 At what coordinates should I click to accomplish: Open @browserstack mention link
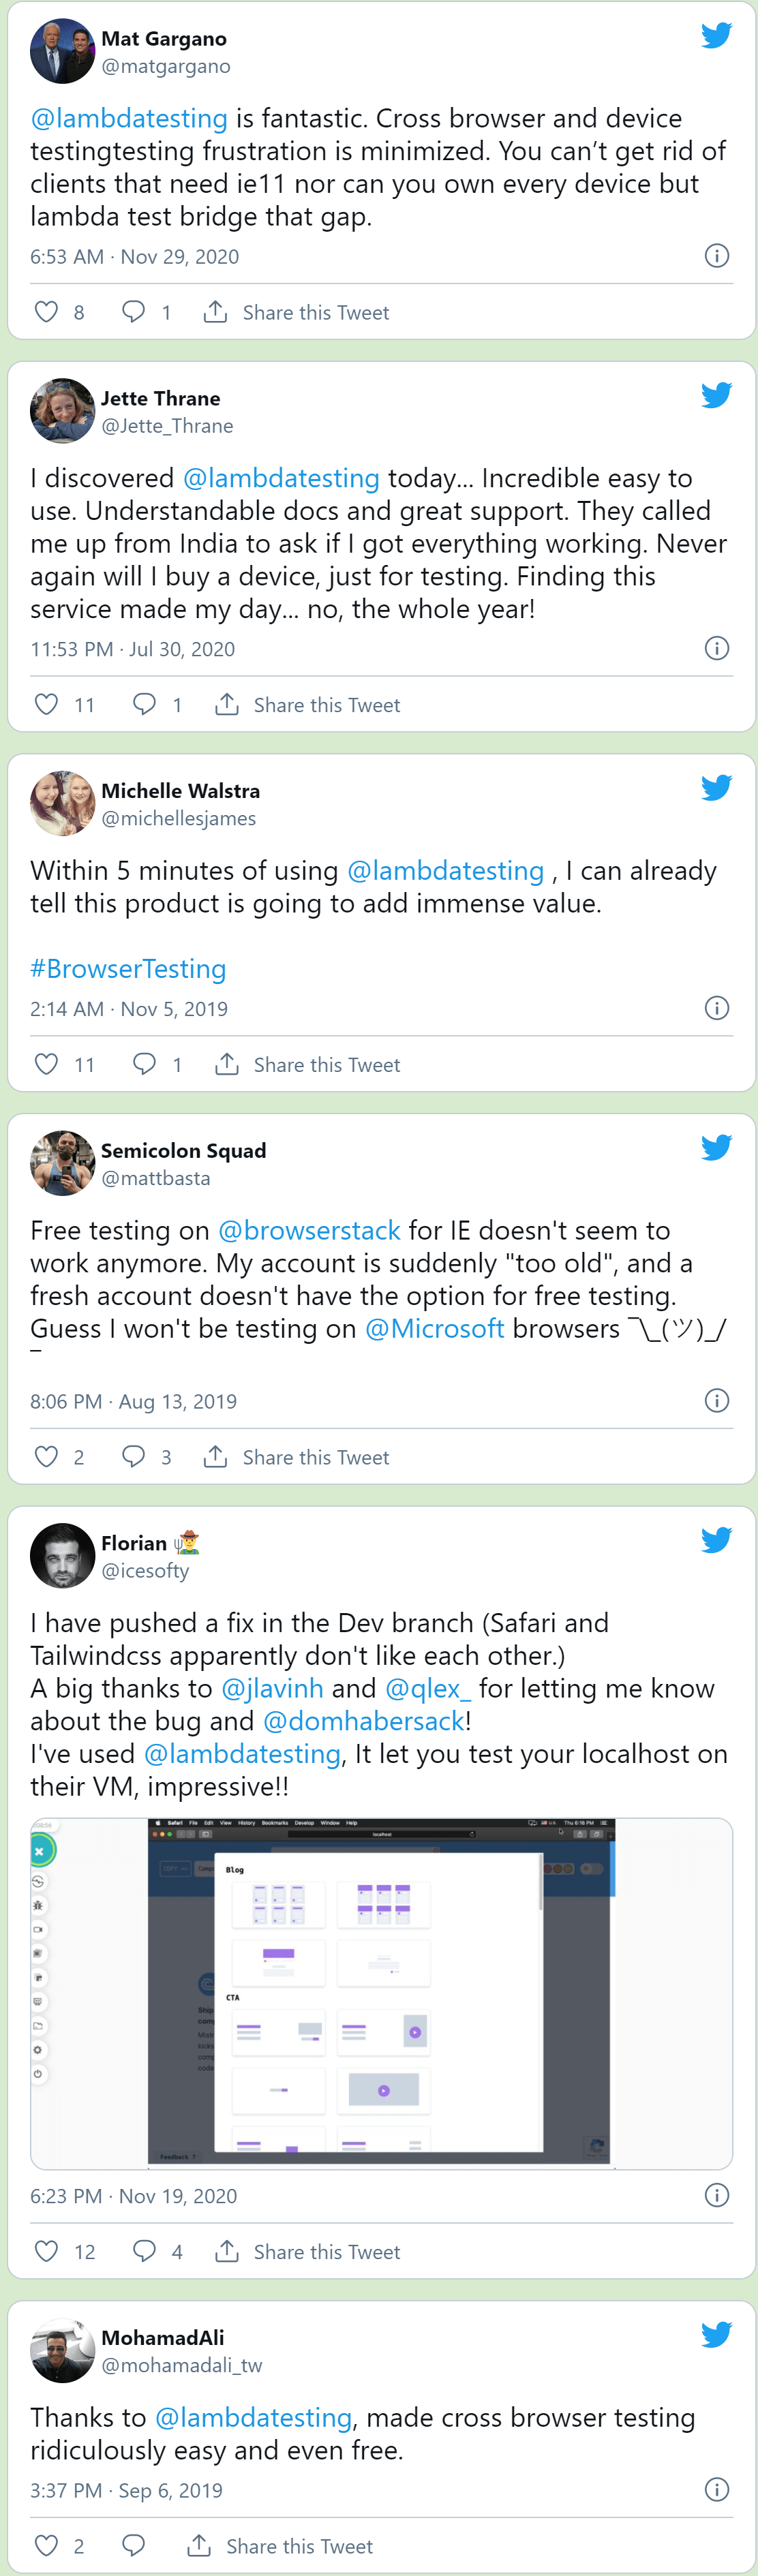[x=309, y=1230]
